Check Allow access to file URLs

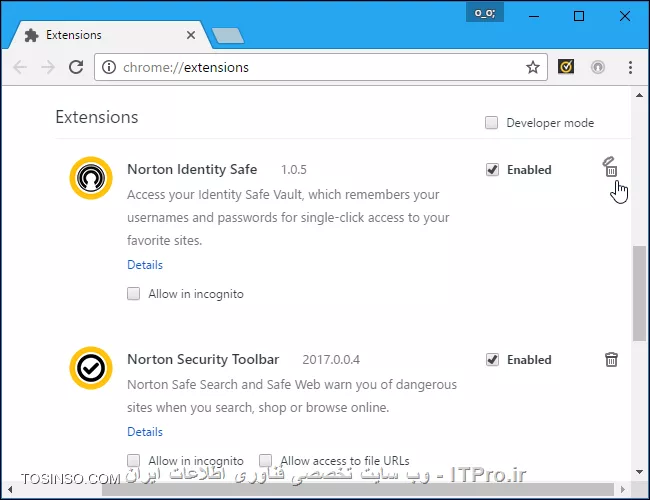(x=265, y=460)
